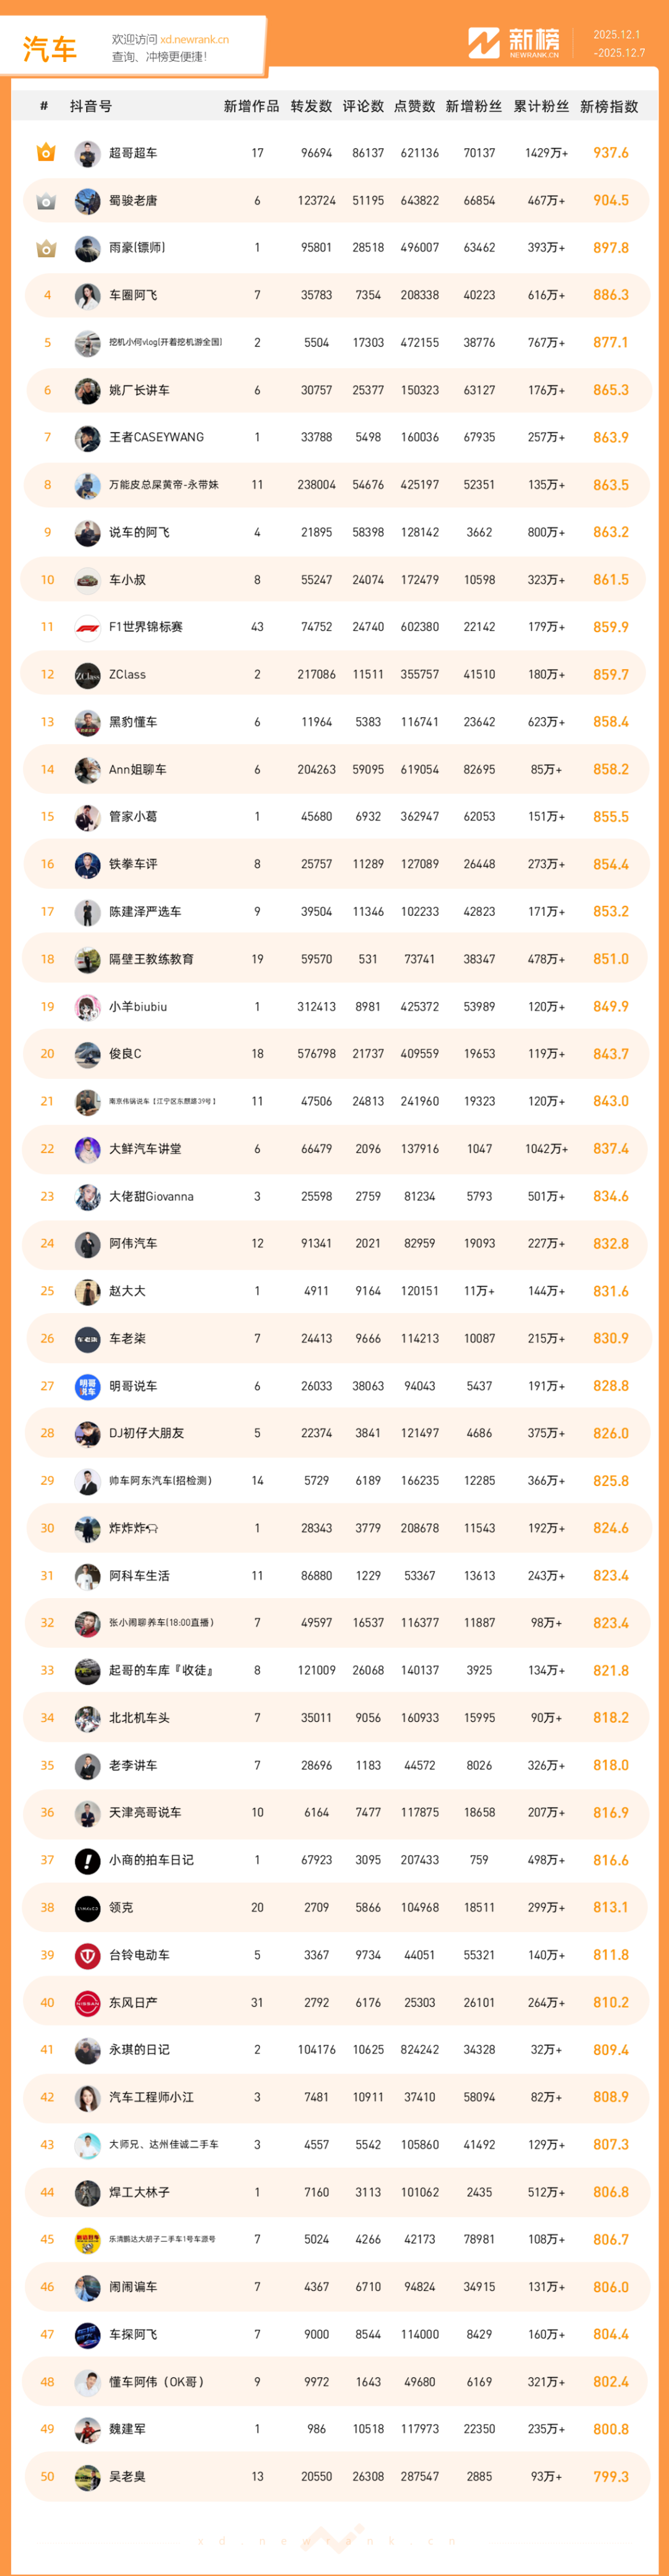Open the xd.newrank.cn link

point(194,40)
